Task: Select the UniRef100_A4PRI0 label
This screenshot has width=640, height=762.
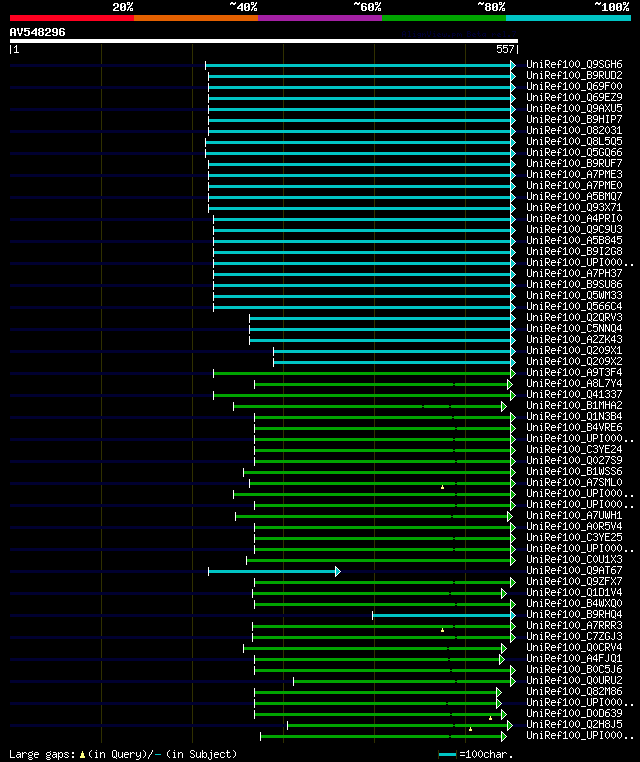Action: pyautogui.click(x=574, y=218)
